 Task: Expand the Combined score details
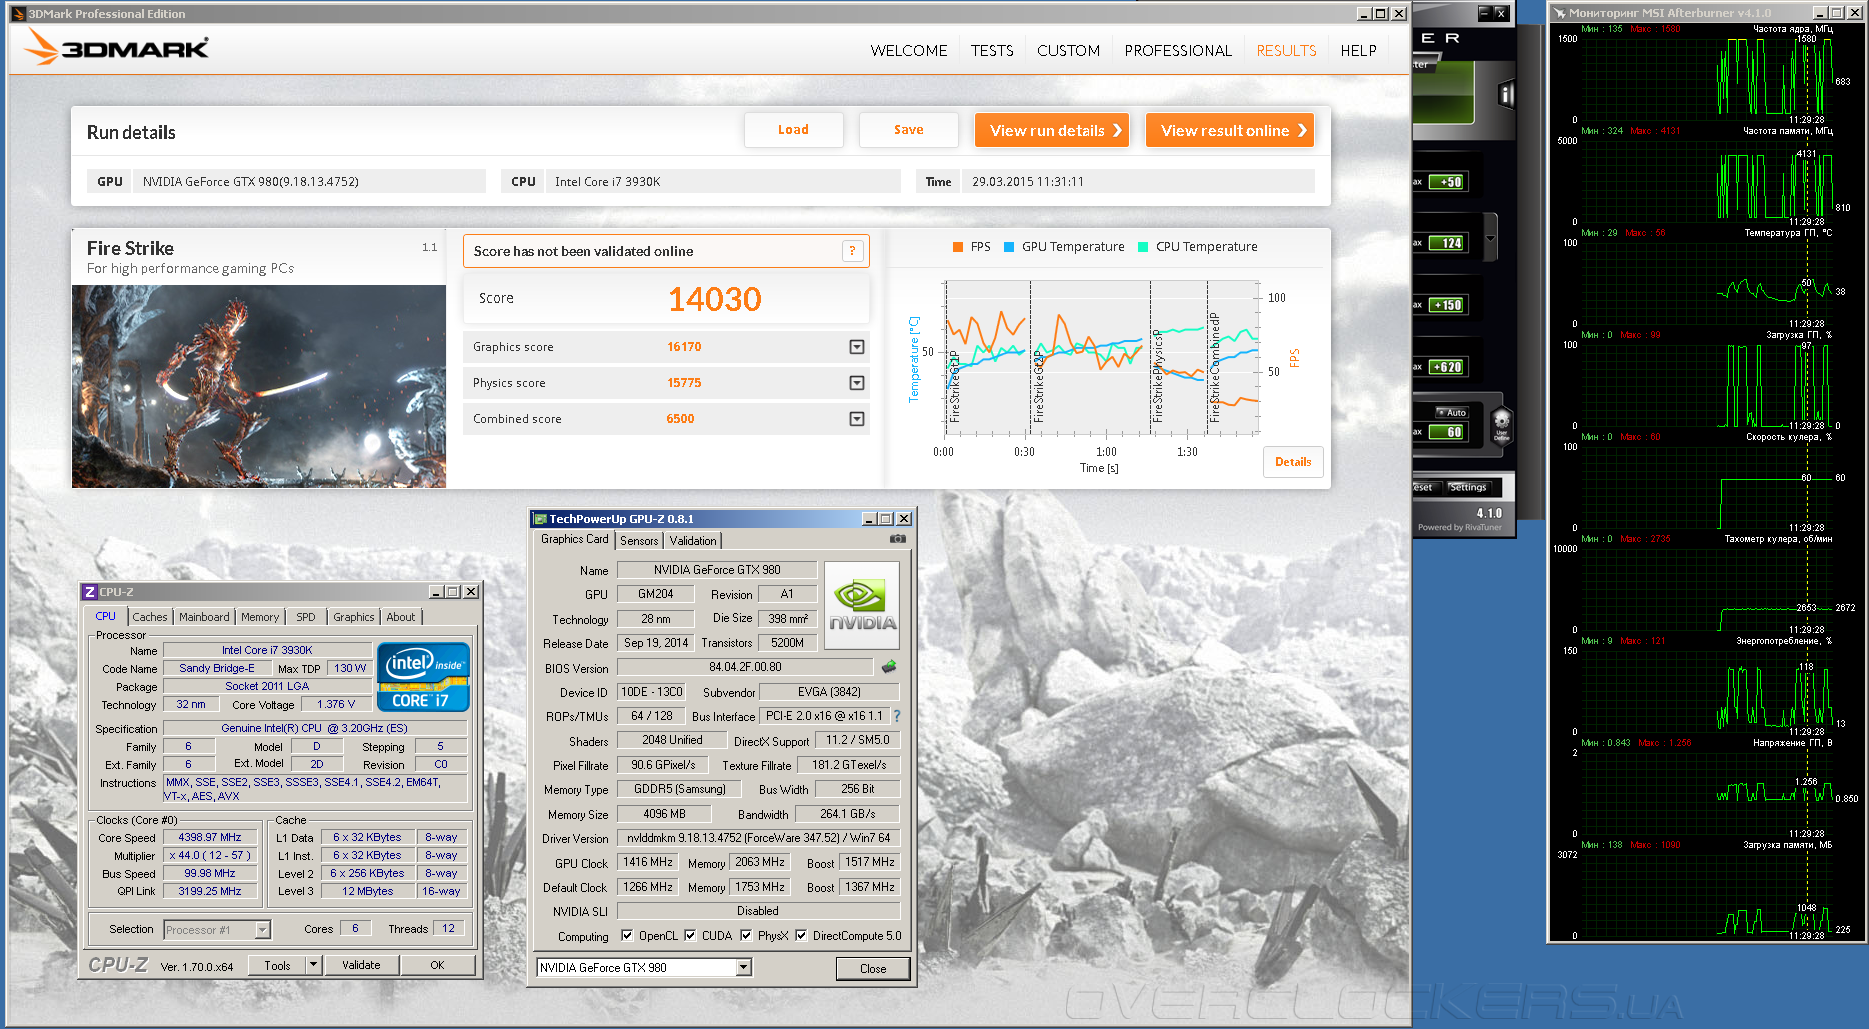pos(857,419)
